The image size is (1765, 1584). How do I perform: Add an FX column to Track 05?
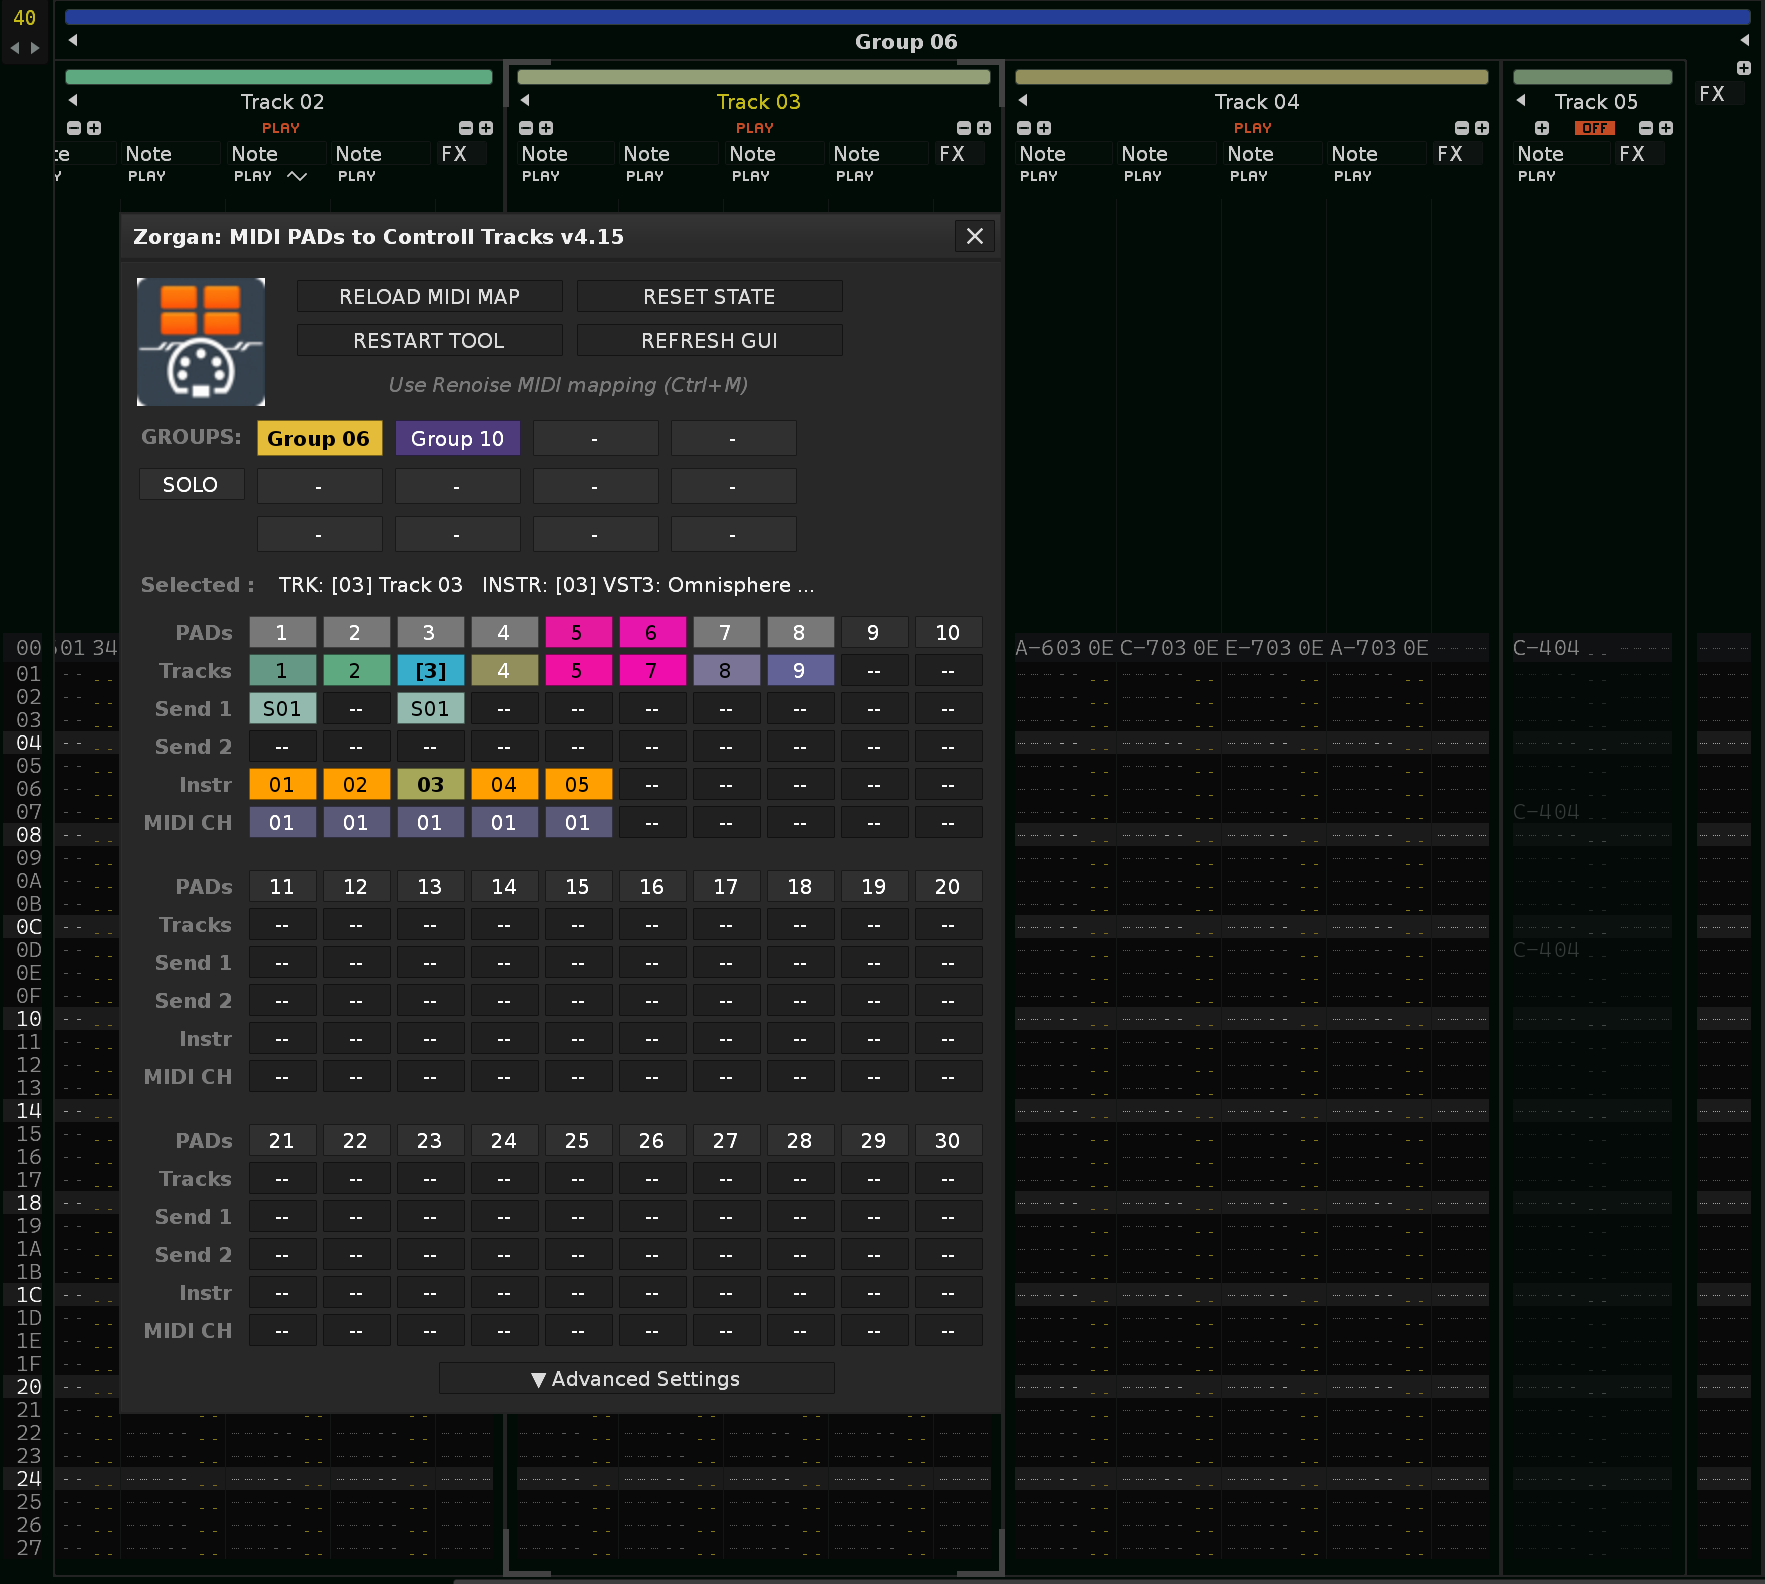pos(1666,128)
